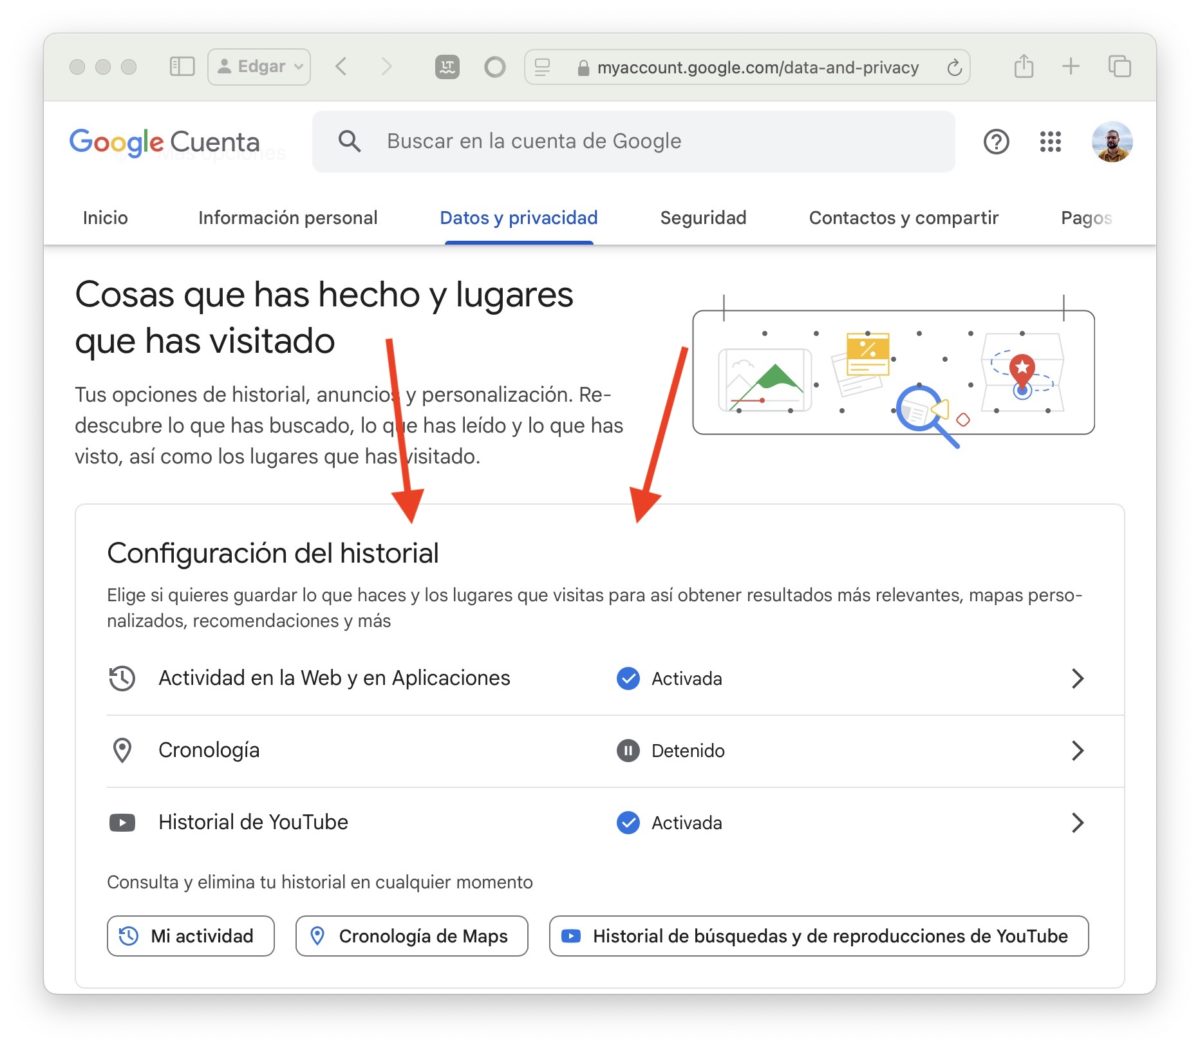Add a new tab with the plus icon
Viewport: 1200px width, 1048px height.
click(x=1071, y=67)
